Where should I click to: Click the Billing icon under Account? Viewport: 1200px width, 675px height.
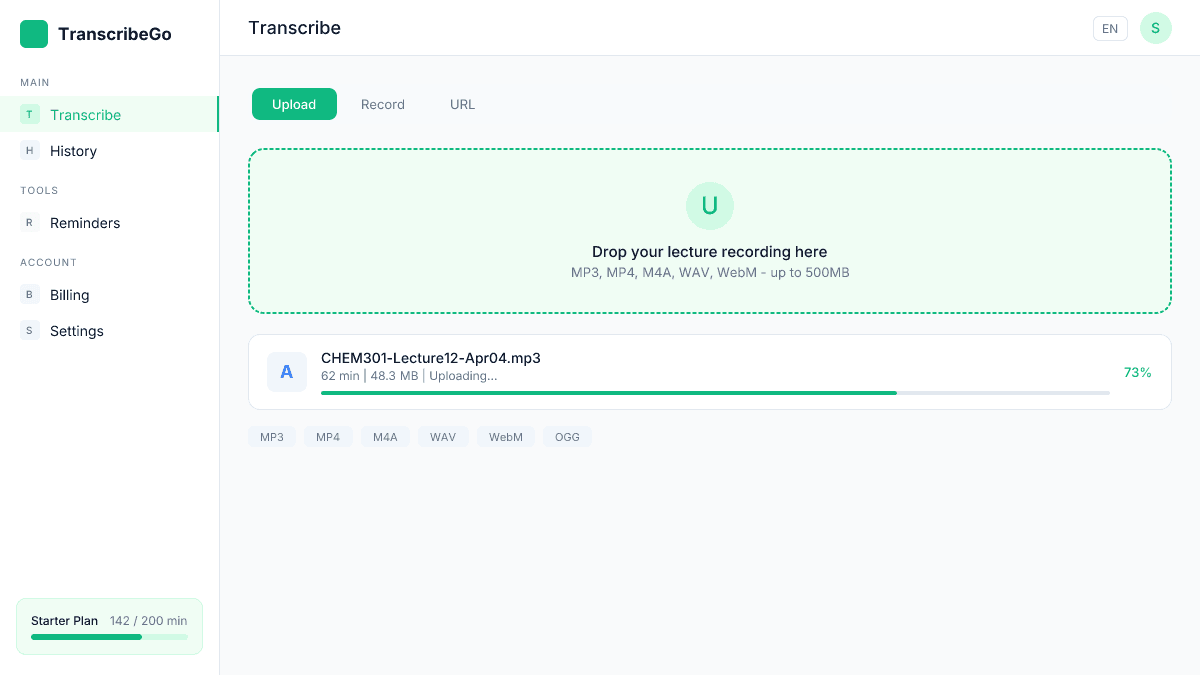click(x=29, y=295)
